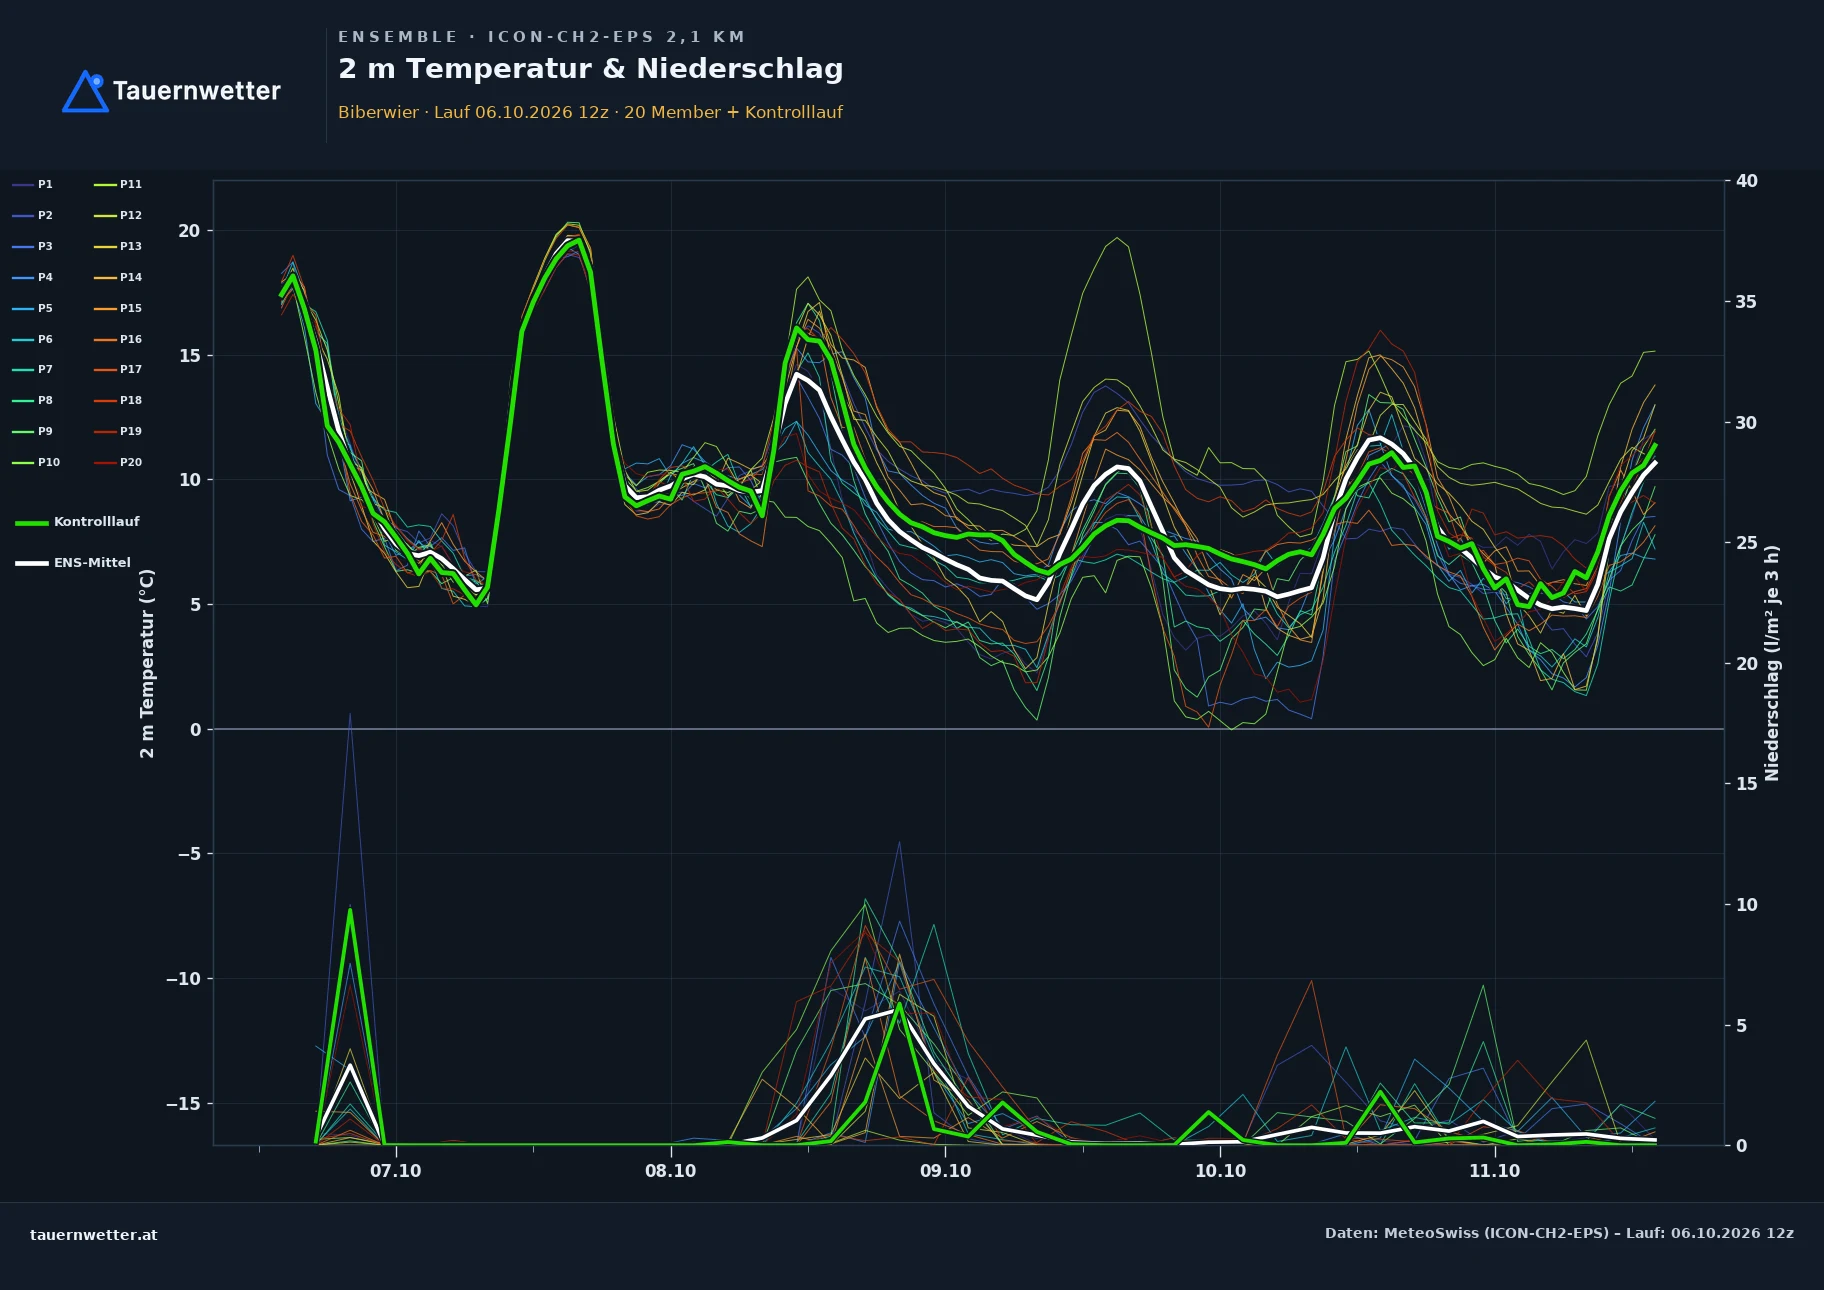
Task: Select the P8 legend entry
Action: pyautogui.click(x=32, y=400)
